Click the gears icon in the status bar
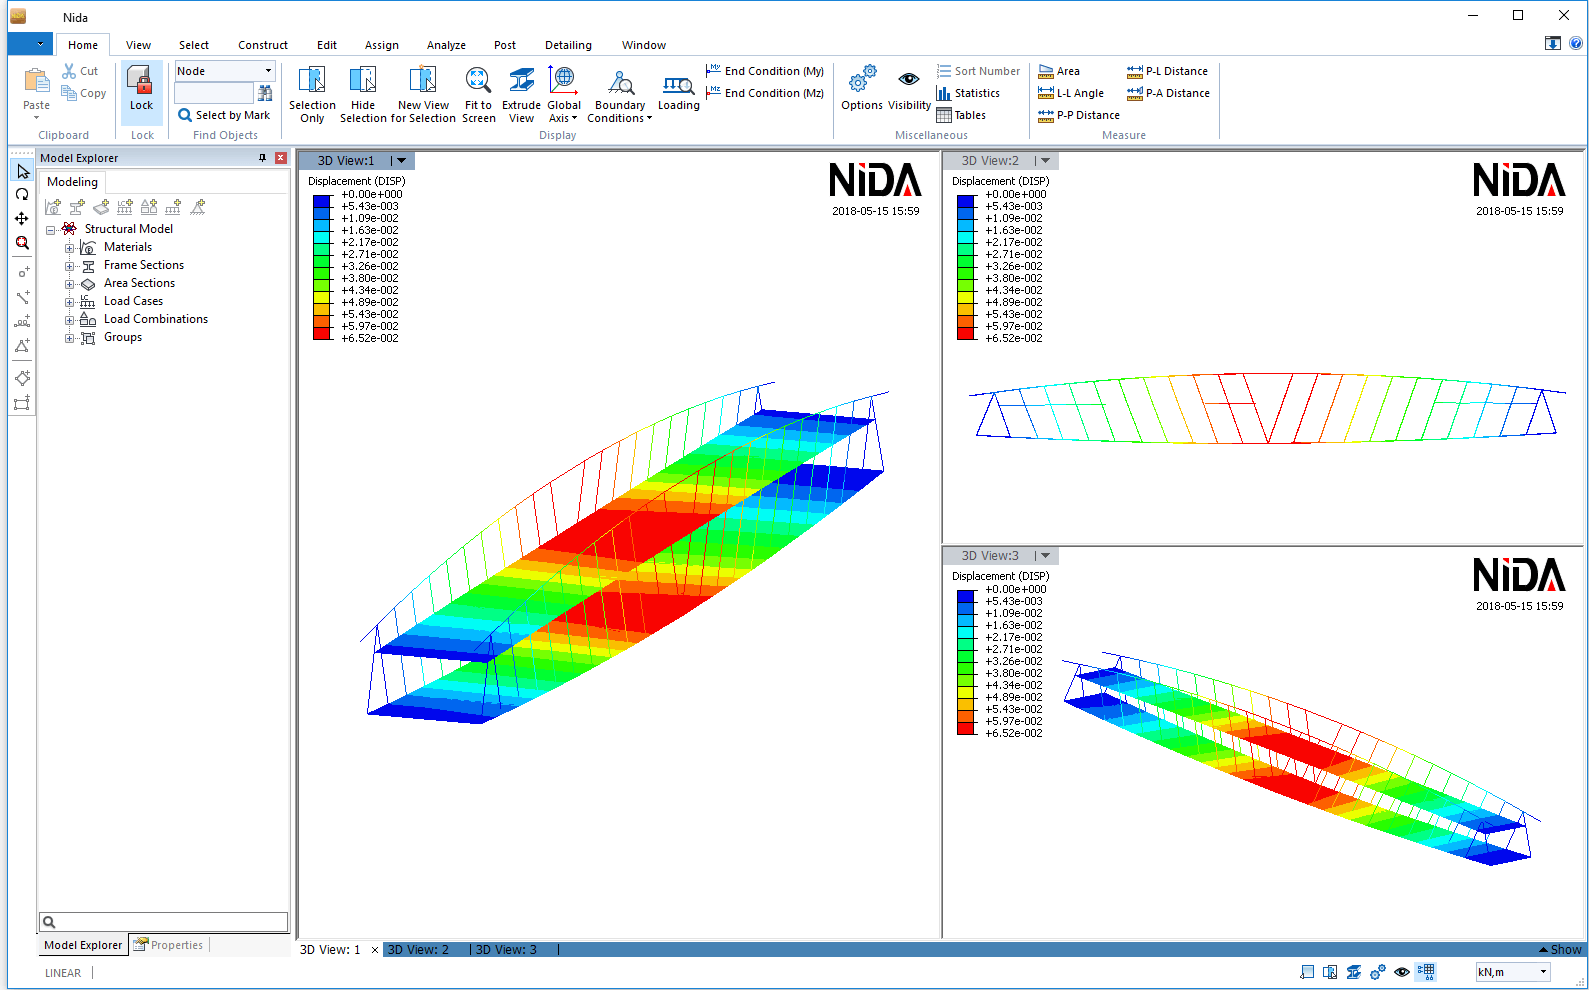 (1378, 972)
